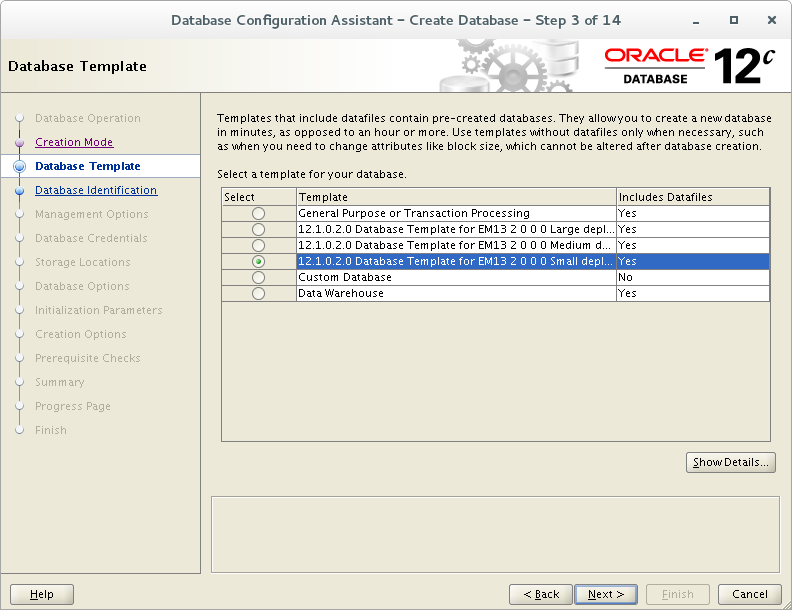Viewport: 792px width, 610px height.
Task: Click the 'Yes' datafiles cell for Data Warehouse
Action: (693, 293)
